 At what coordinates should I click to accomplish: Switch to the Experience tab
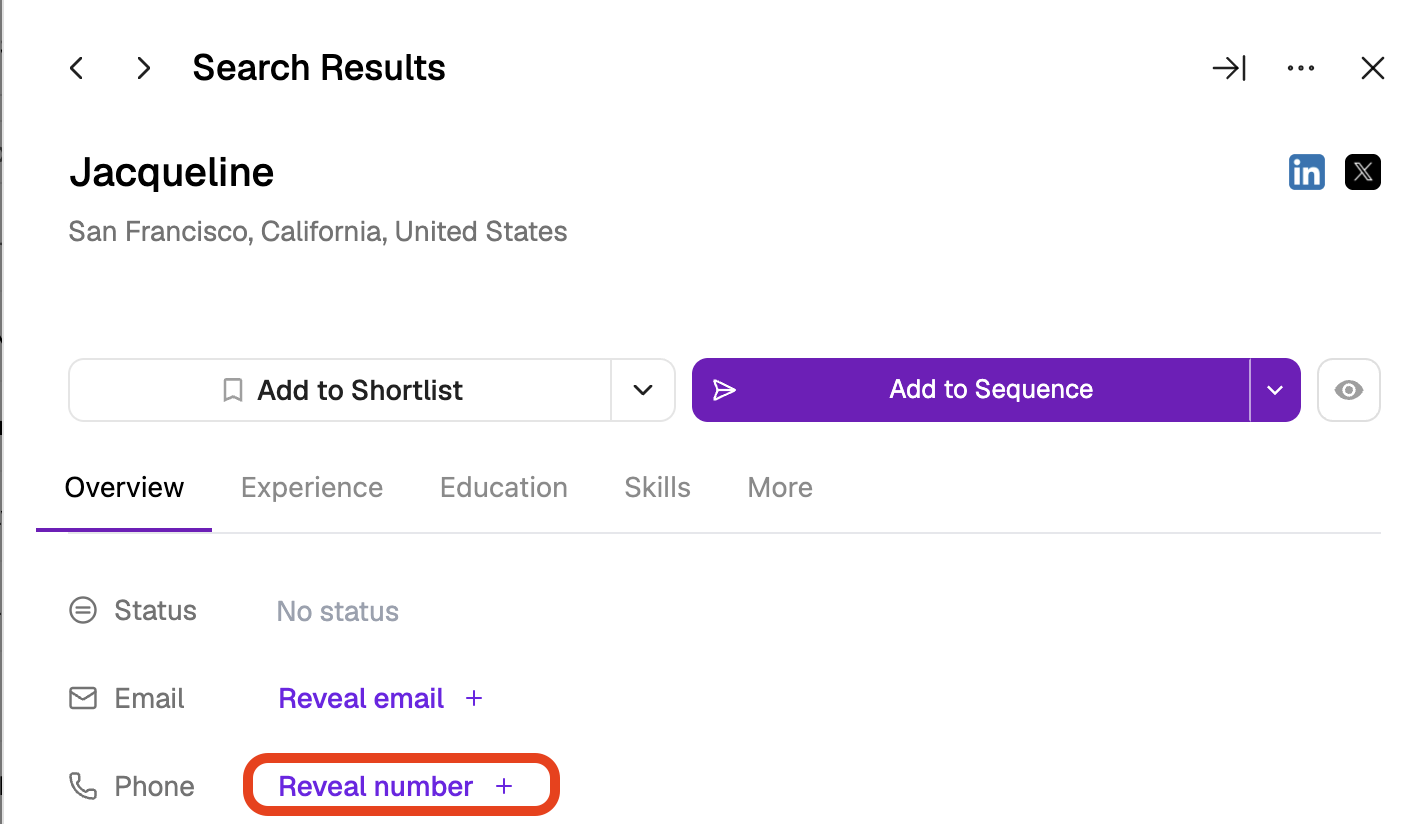pos(312,488)
